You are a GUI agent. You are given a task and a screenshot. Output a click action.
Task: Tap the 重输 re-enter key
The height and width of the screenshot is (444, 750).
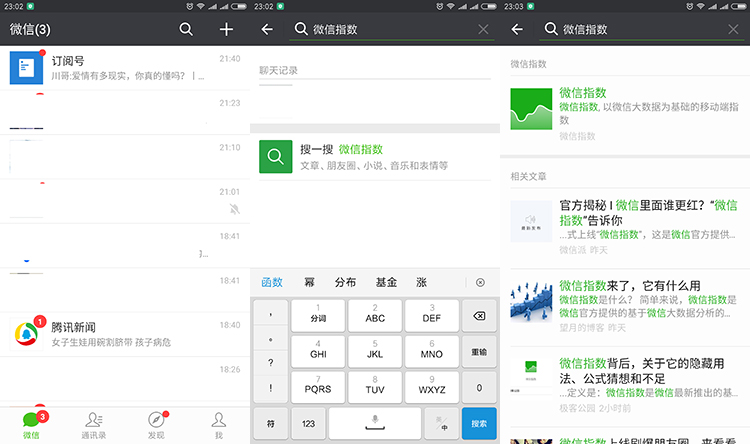[479, 352]
